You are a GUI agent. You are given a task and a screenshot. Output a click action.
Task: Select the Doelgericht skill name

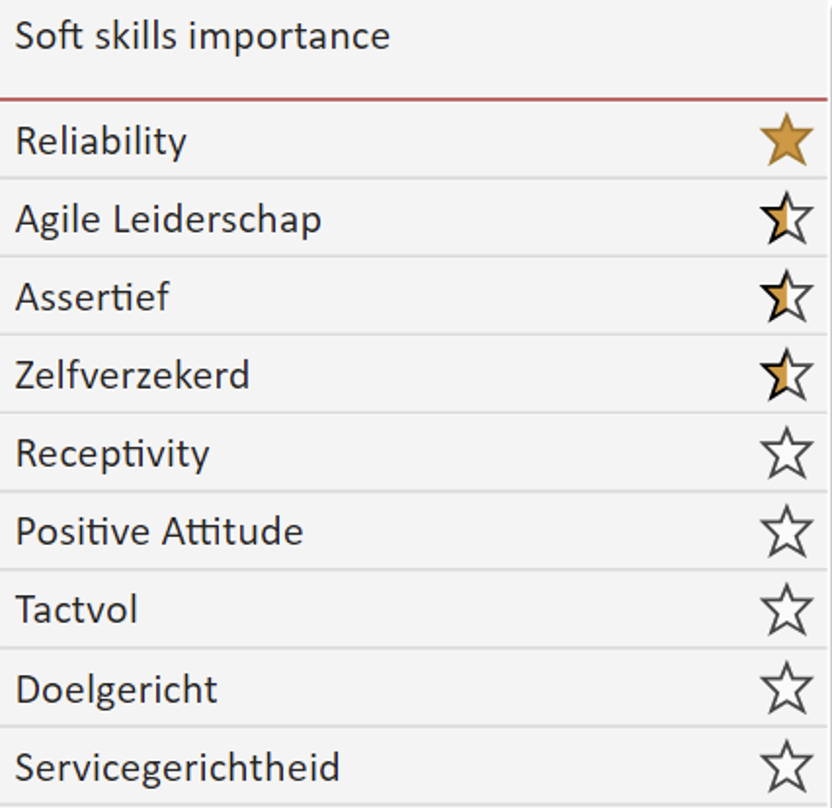(116, 690)
